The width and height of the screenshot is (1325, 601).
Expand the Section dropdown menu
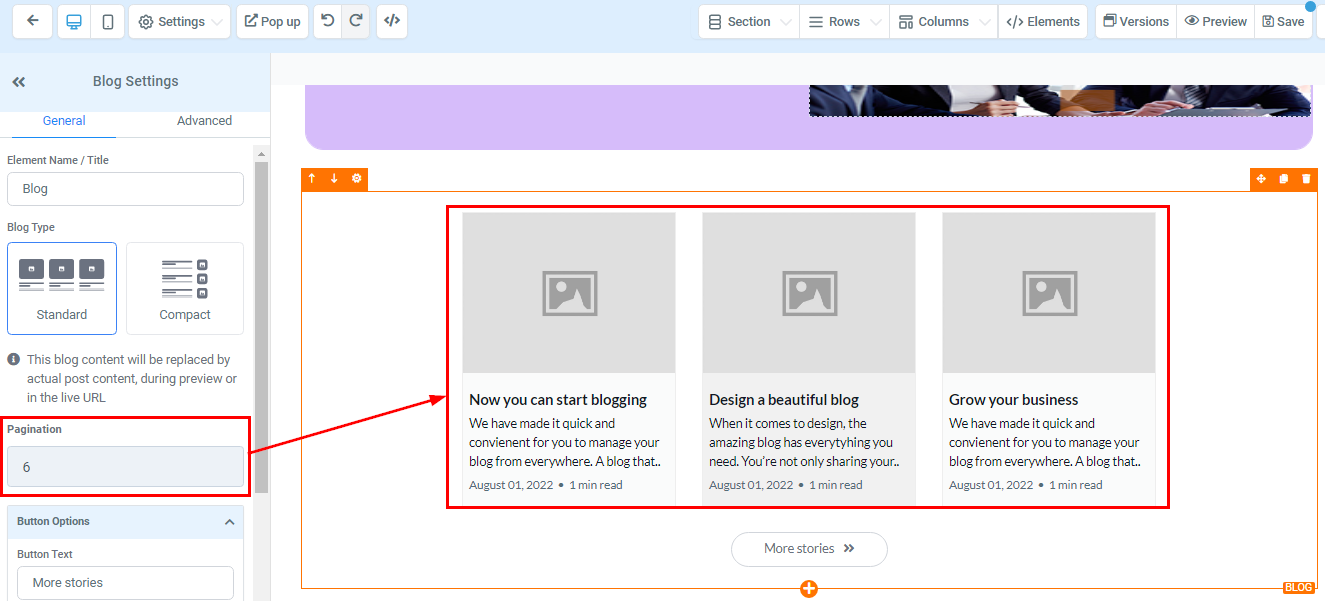point(749,21)
